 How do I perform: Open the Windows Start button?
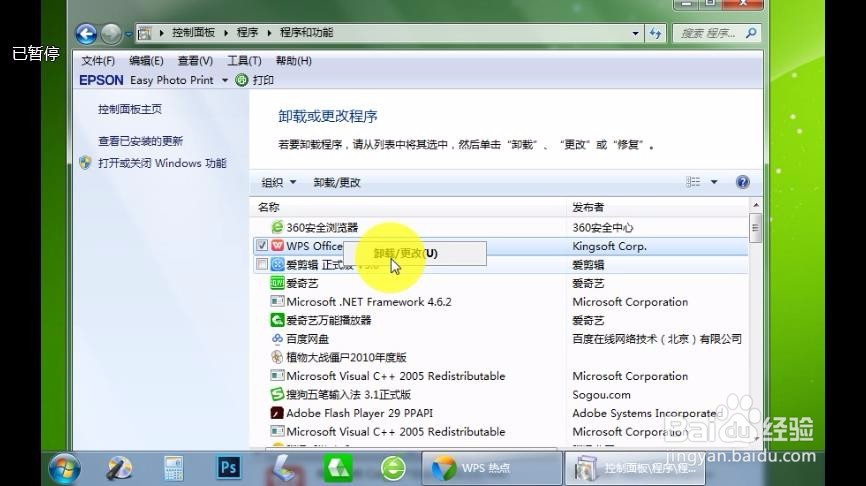coord(65,468)
